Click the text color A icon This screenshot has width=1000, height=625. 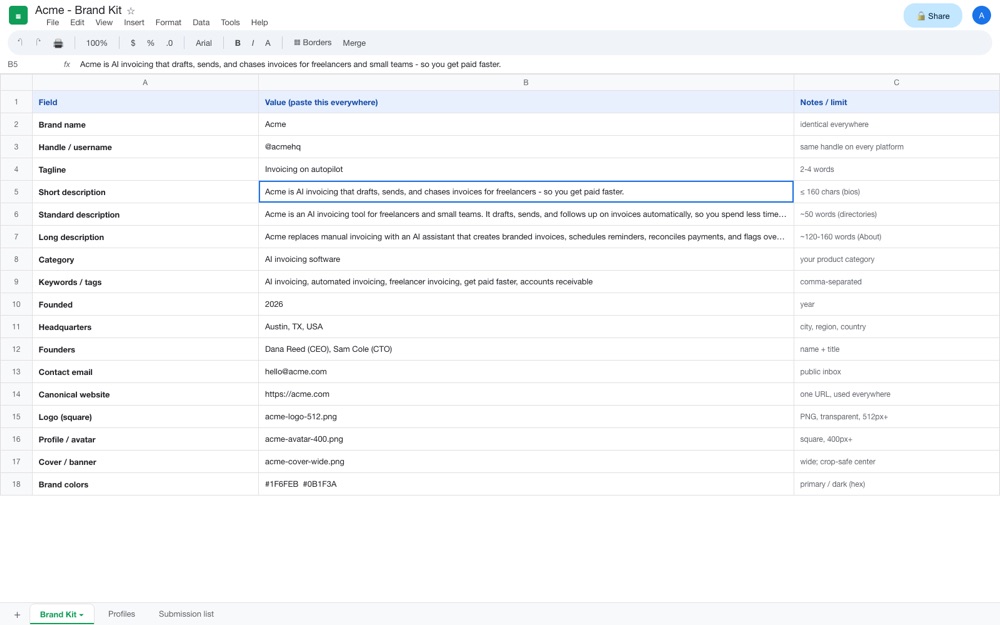tap(267, 43)
